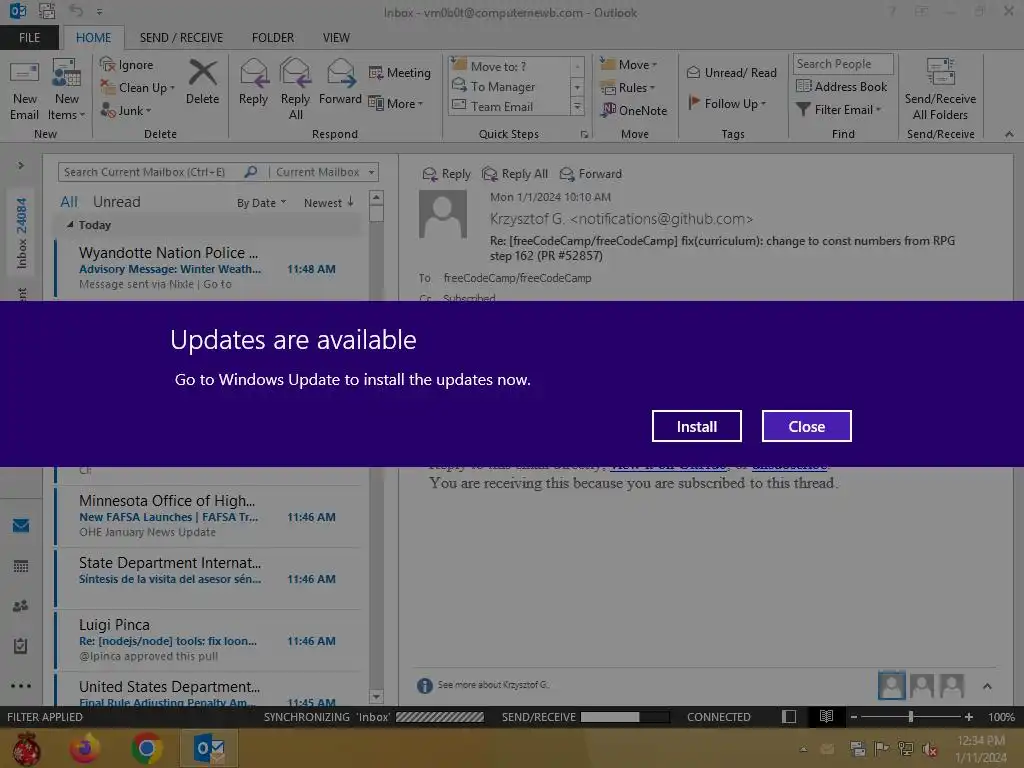Open the More respond options
The image size is (1024, 768).
pos(396,103)
